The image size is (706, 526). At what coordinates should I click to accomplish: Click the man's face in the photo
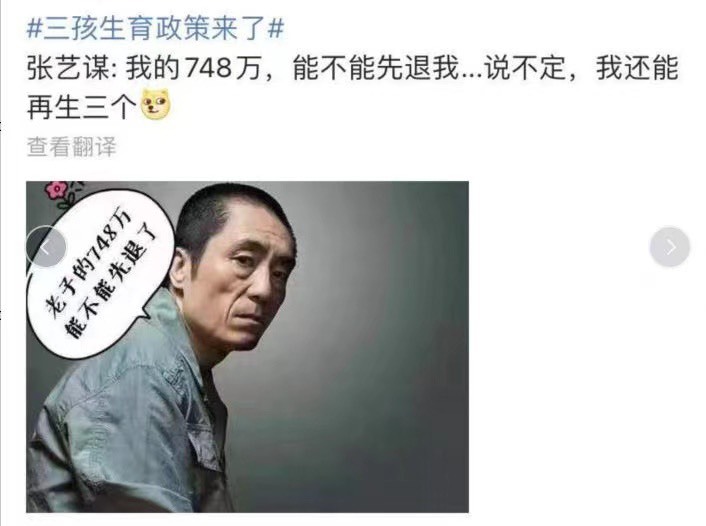[250, 281]
